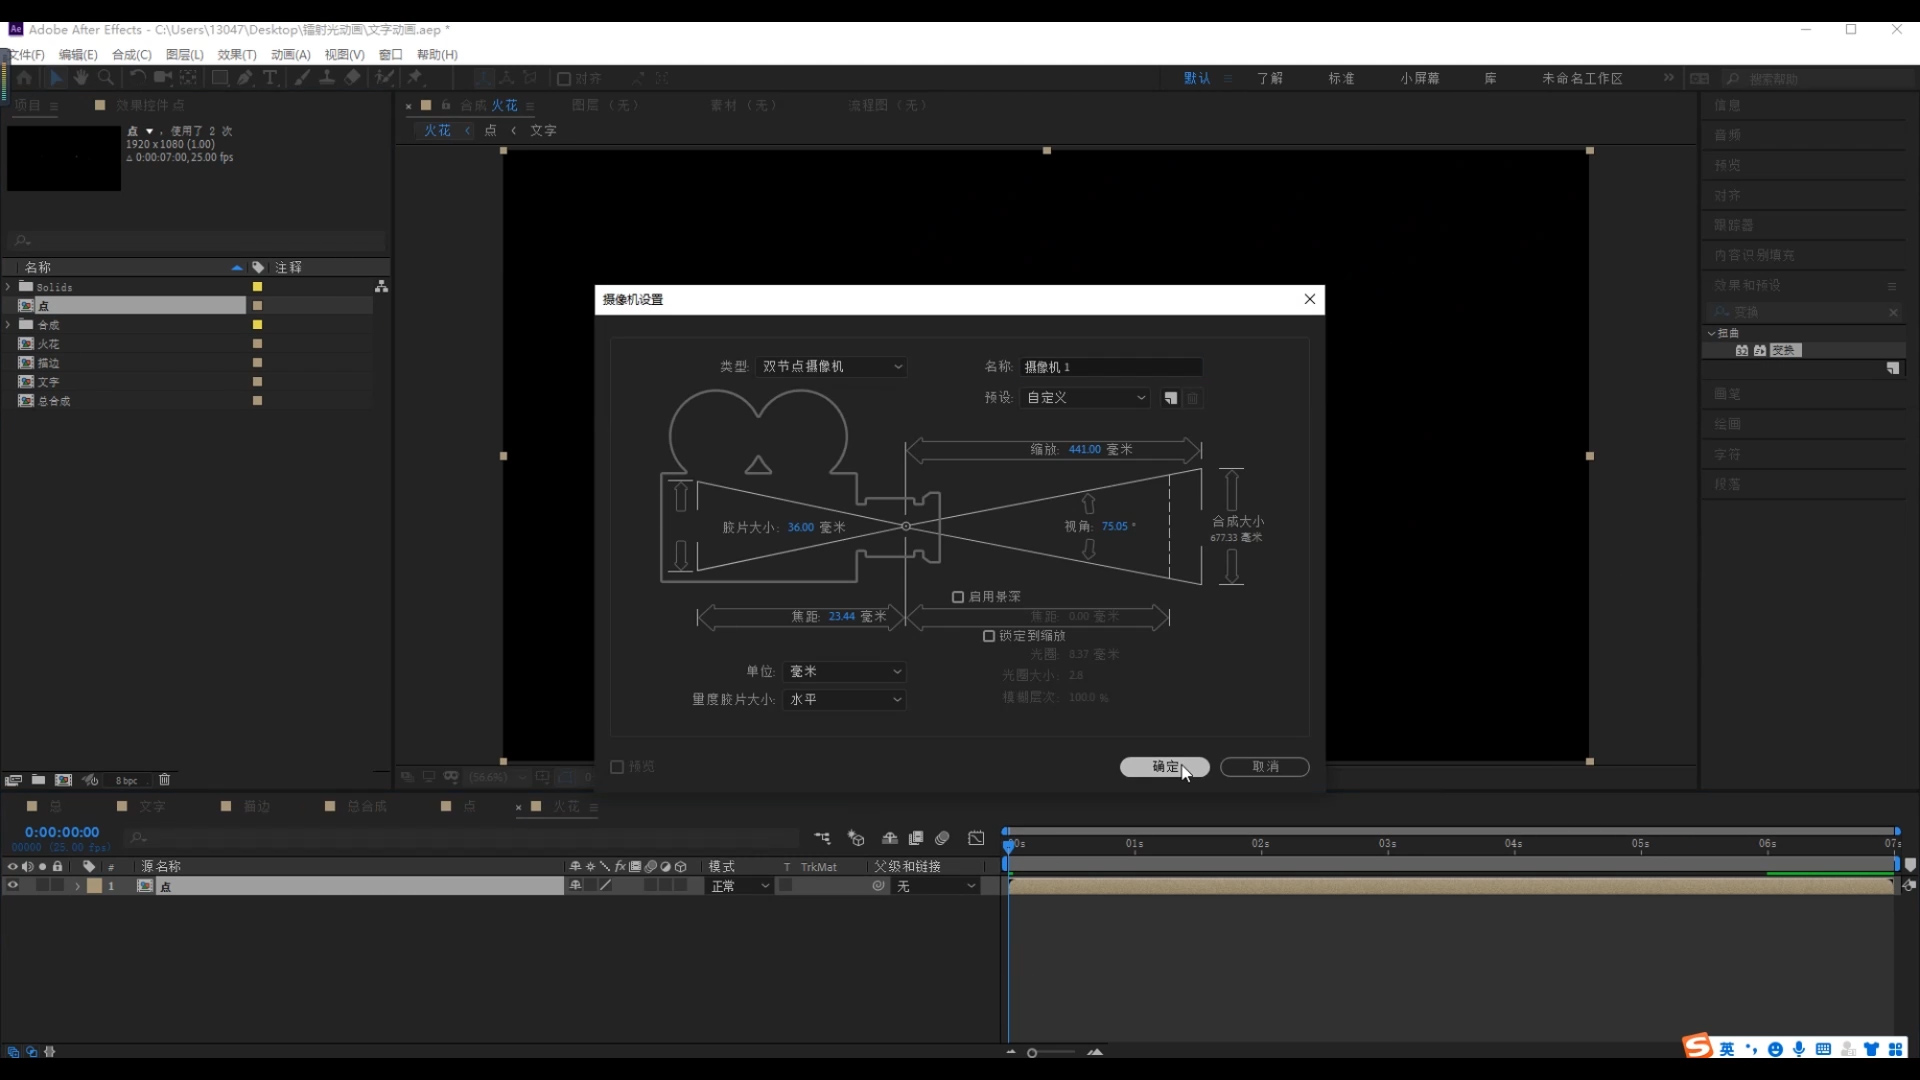The width and height of the screenshot is (1920, 1080).
Task: Save camera preset icon next to 预设
Action: [1170, 398]
